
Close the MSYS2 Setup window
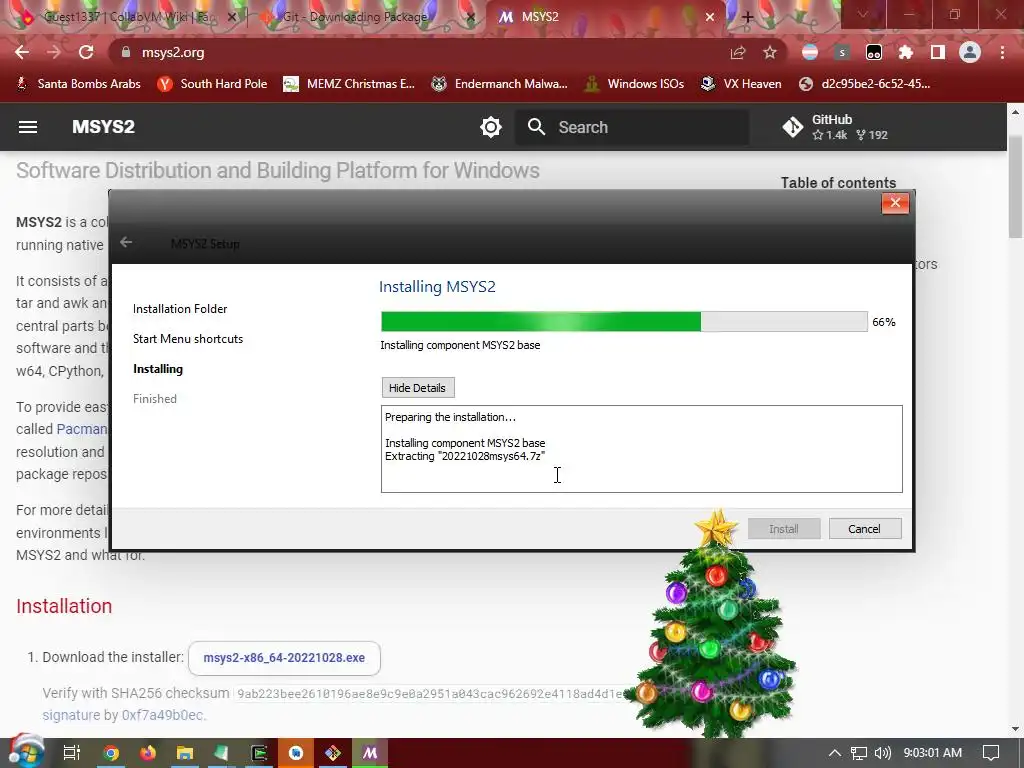[895, 203]
